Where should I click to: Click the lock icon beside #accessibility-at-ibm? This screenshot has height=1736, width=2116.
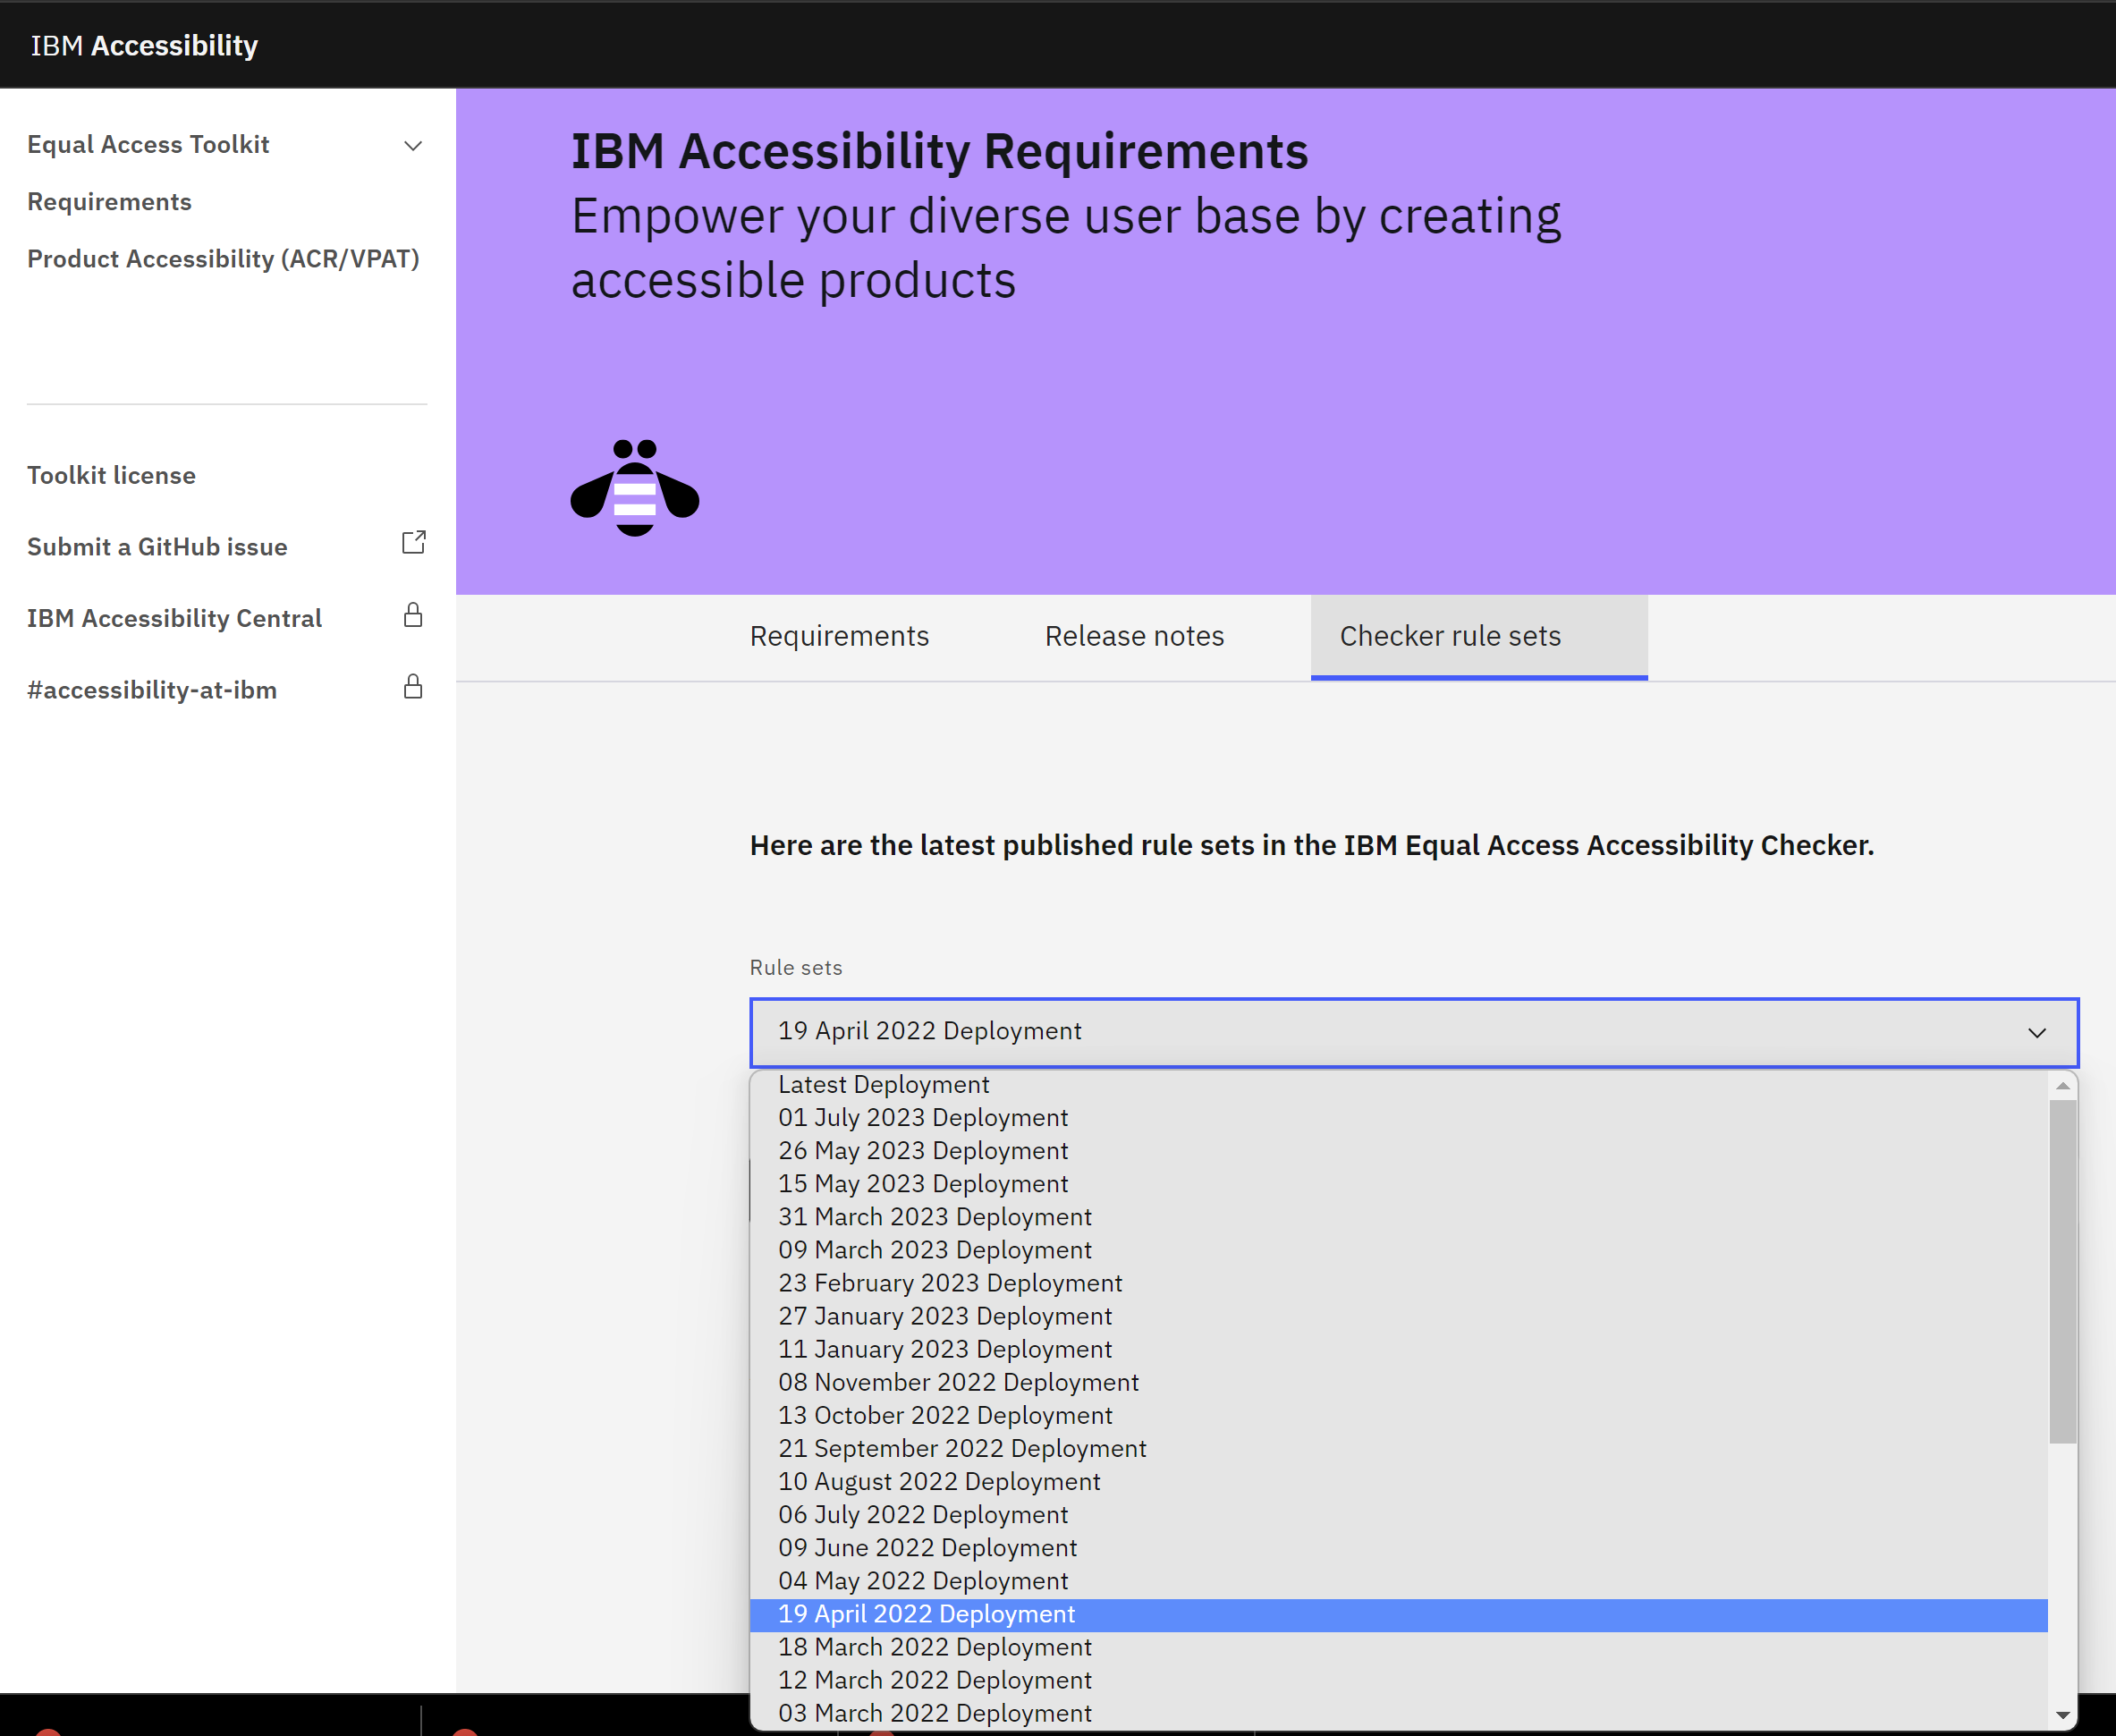point(412,687)
